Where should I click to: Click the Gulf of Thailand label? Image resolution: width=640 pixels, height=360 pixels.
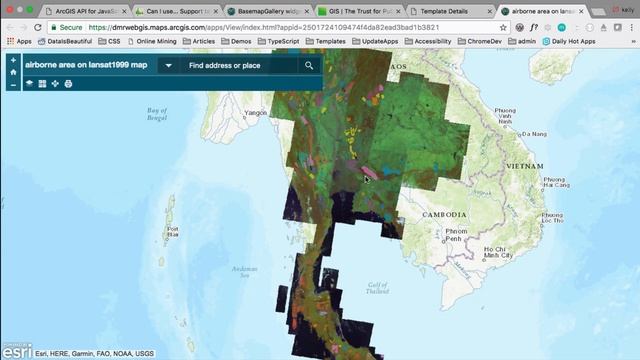(x=377, y=288)
